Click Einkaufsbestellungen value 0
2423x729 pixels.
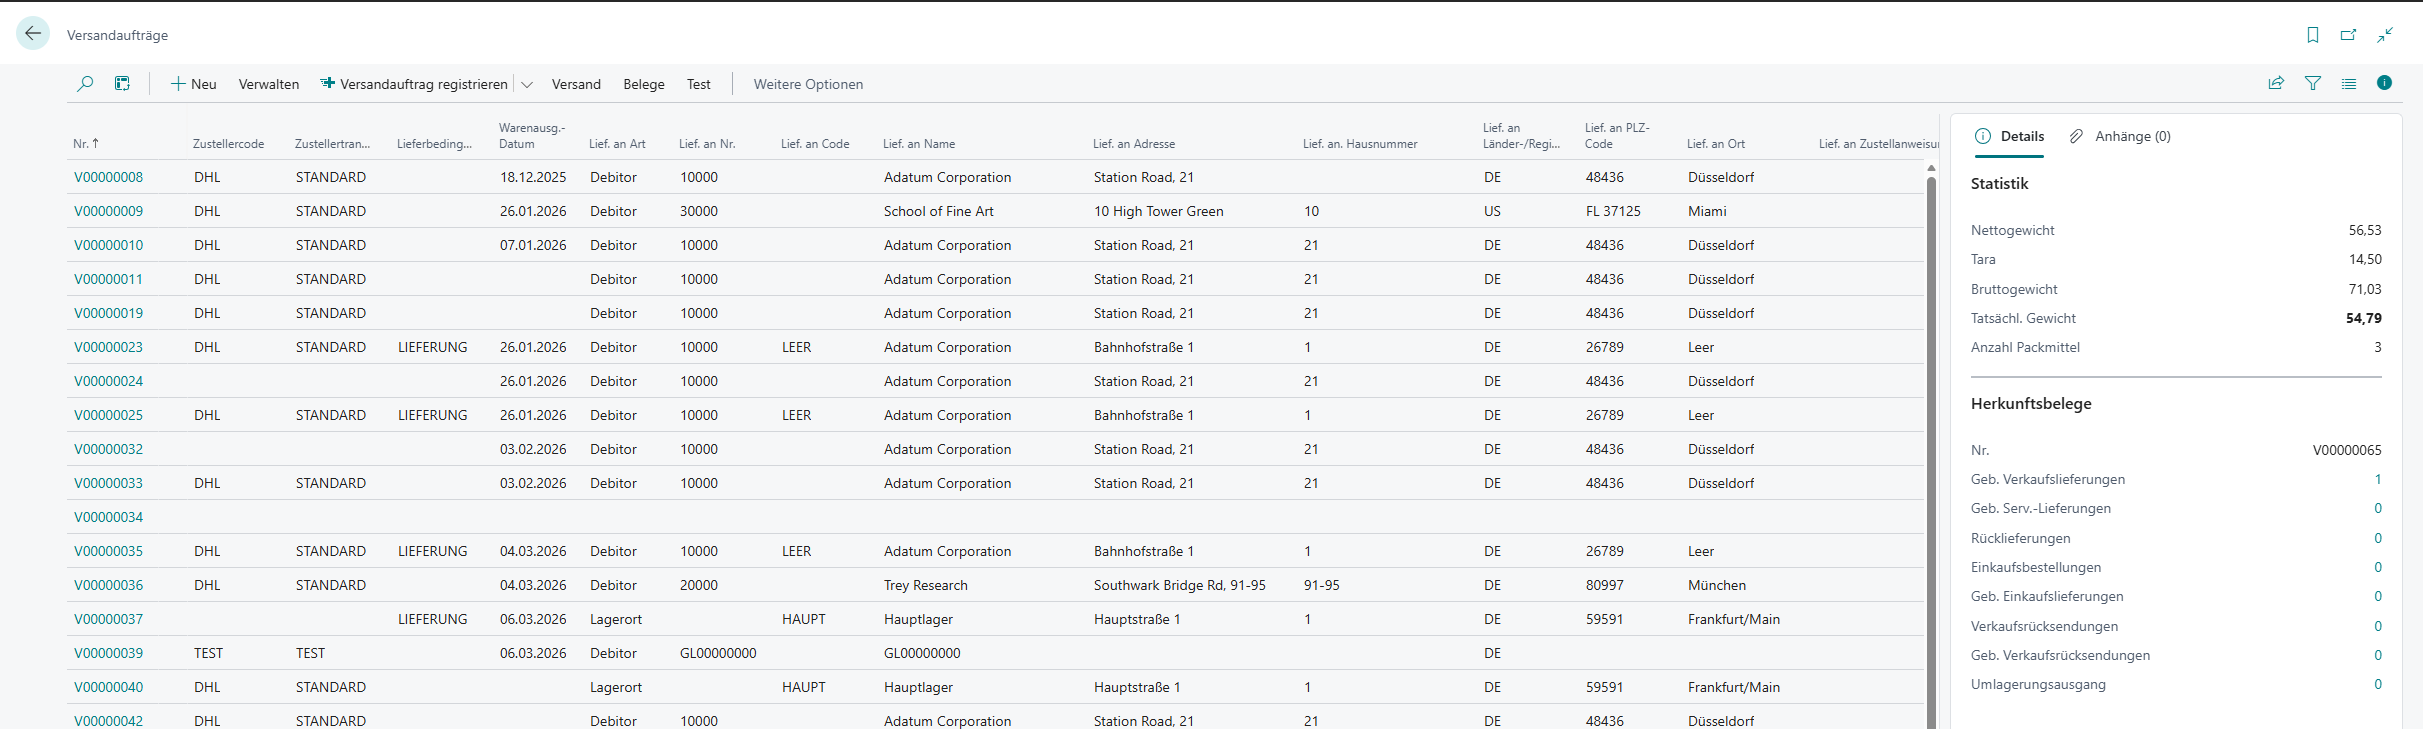coord(2378,567)
